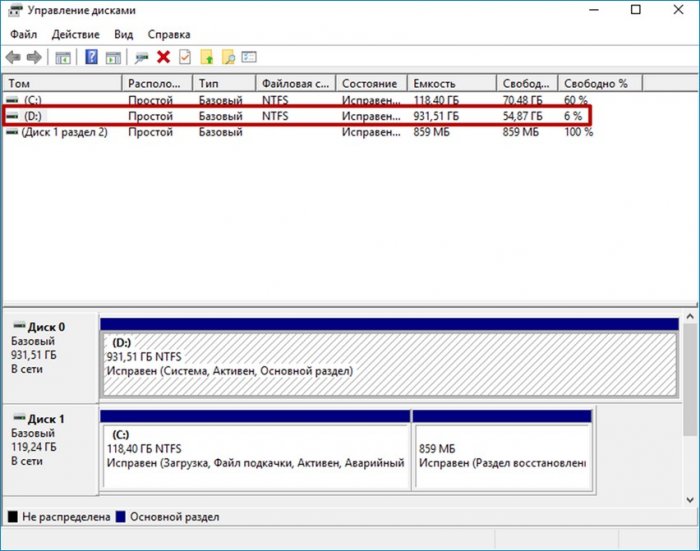Viewport: 700px width, 551px height.
Task: Open Help via blue question mark icon
Action: point(92,57)
